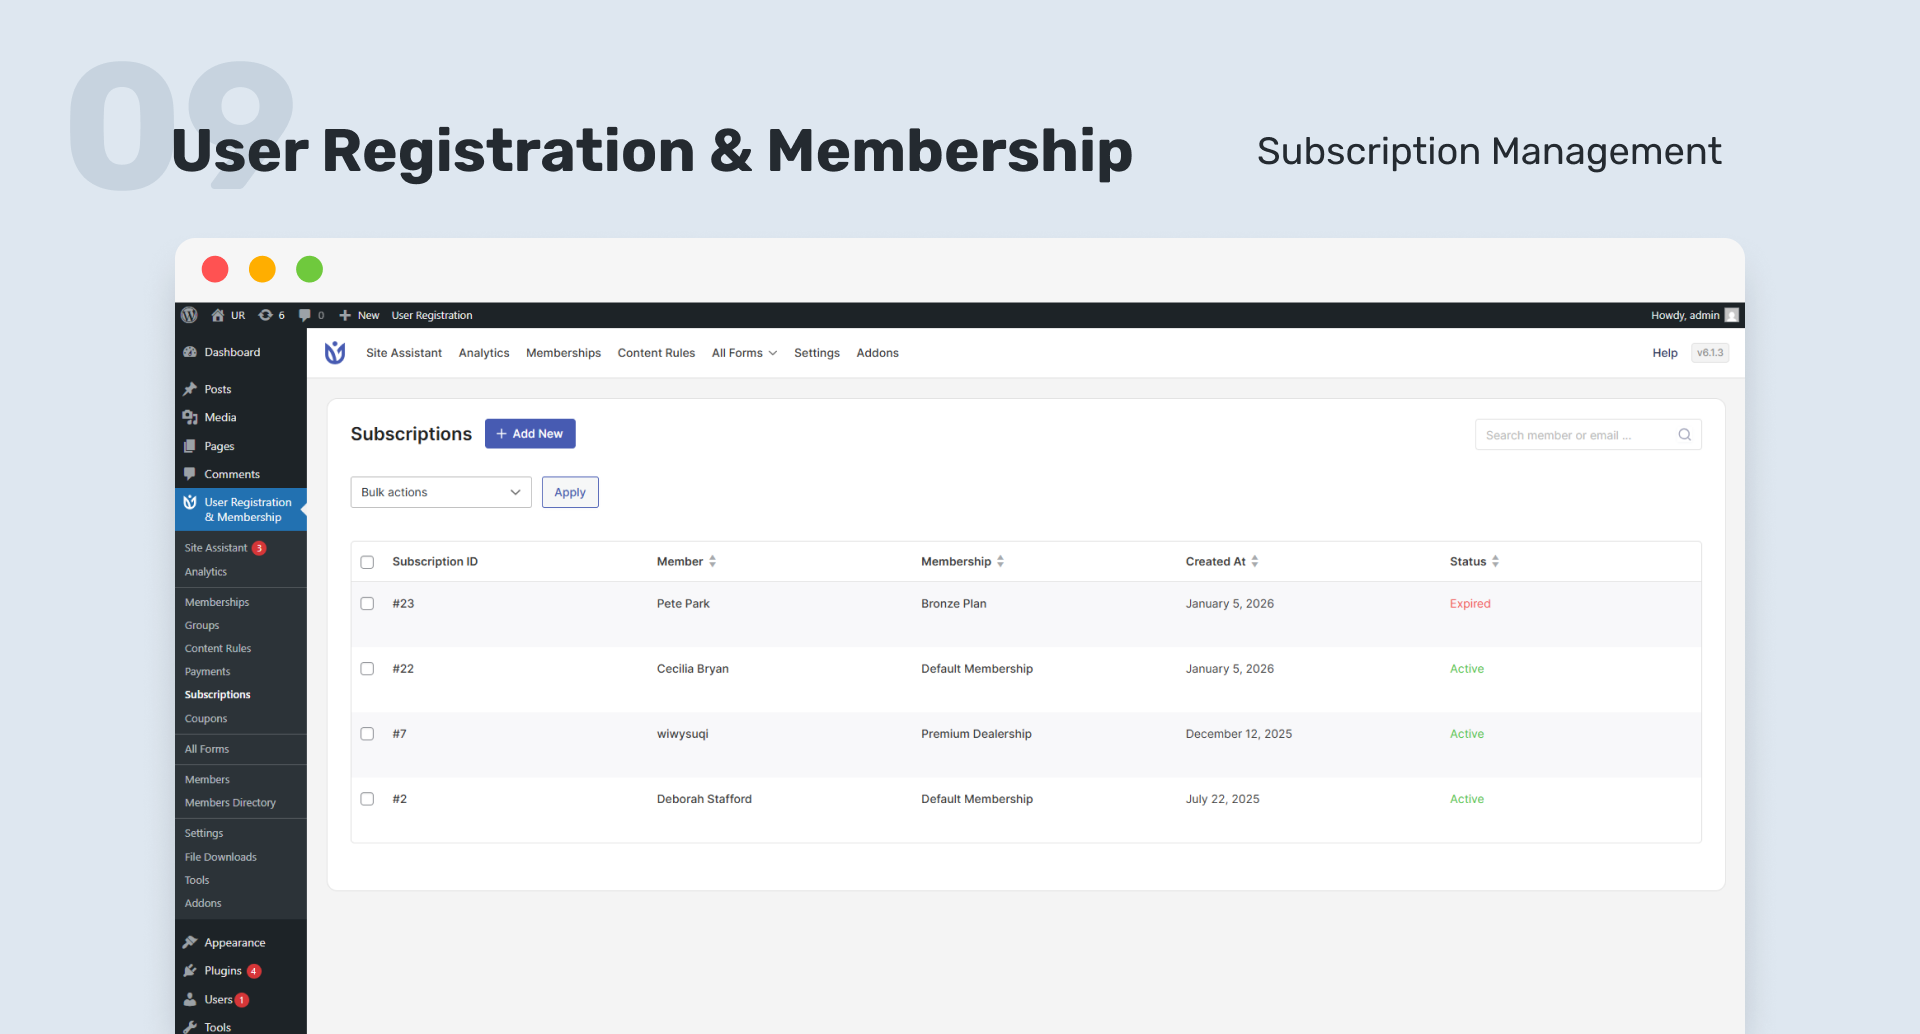
Task: Click the search magnifier icon in member search
Action: click(x=1684, y=435)
